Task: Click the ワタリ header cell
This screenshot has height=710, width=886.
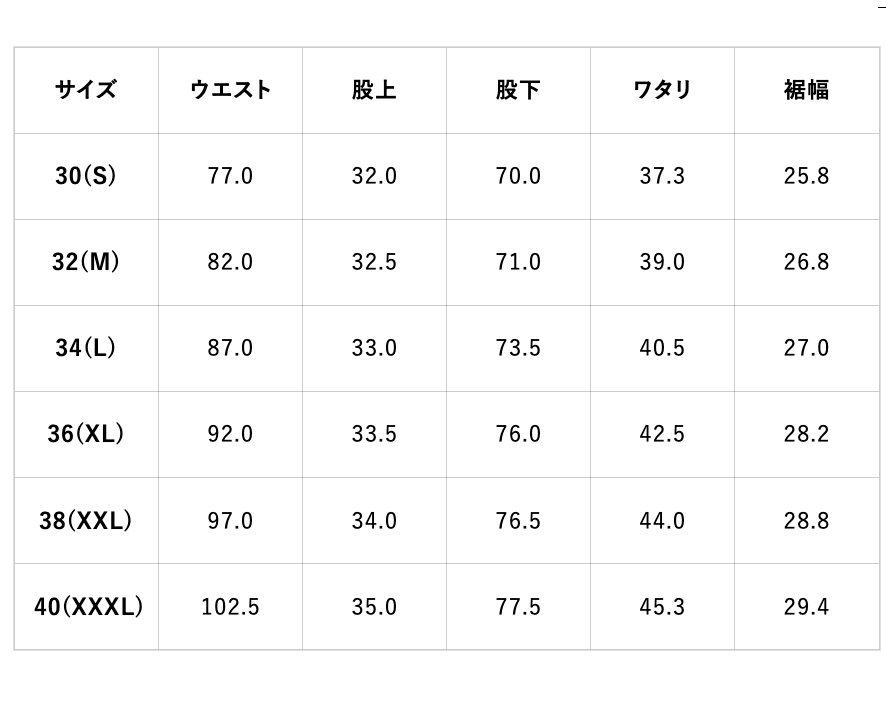Action: pos(662,90)
